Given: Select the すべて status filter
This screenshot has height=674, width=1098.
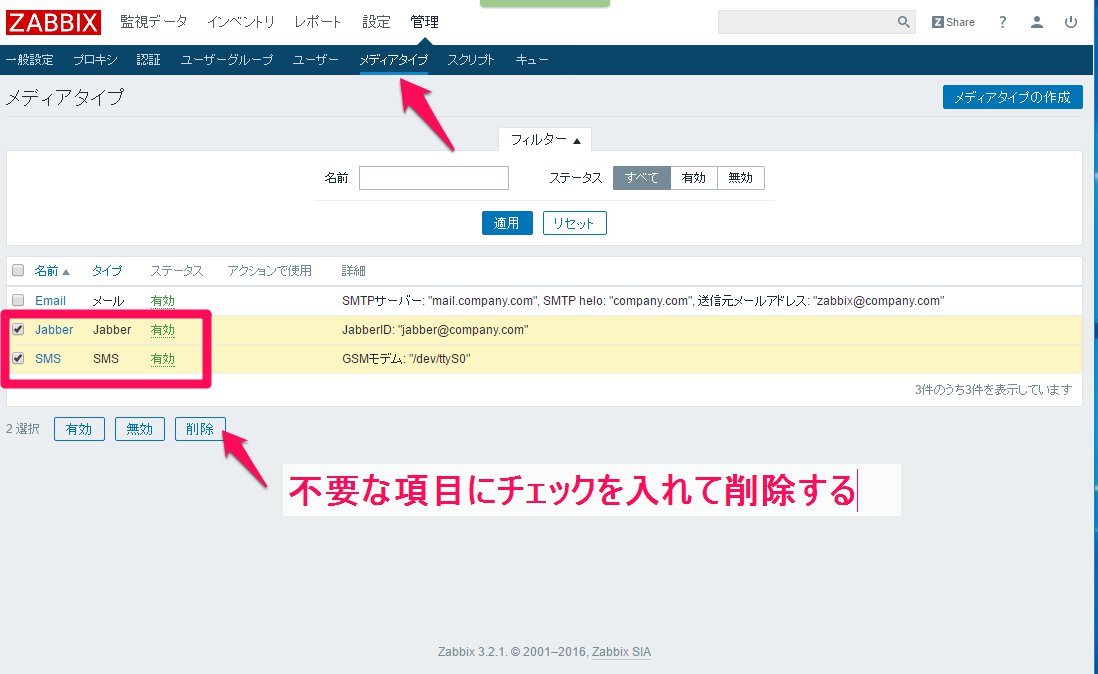Looking at the screenshot, I should pyautogui.click(x=641, y=178).
